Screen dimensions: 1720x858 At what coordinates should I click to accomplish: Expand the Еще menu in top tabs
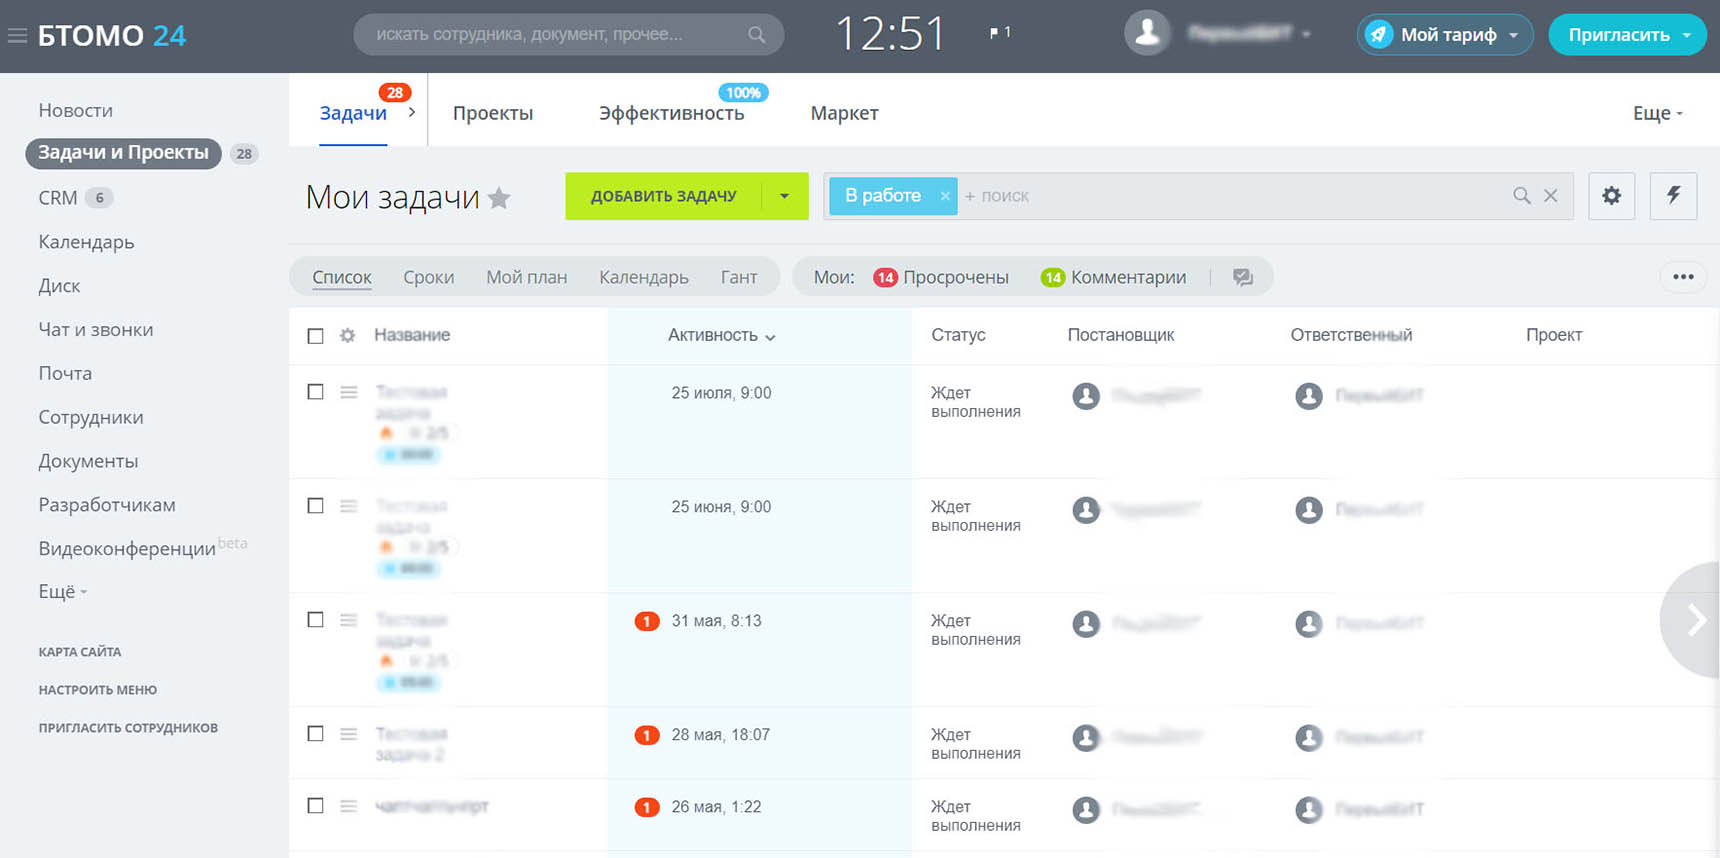click(1657, 113)
